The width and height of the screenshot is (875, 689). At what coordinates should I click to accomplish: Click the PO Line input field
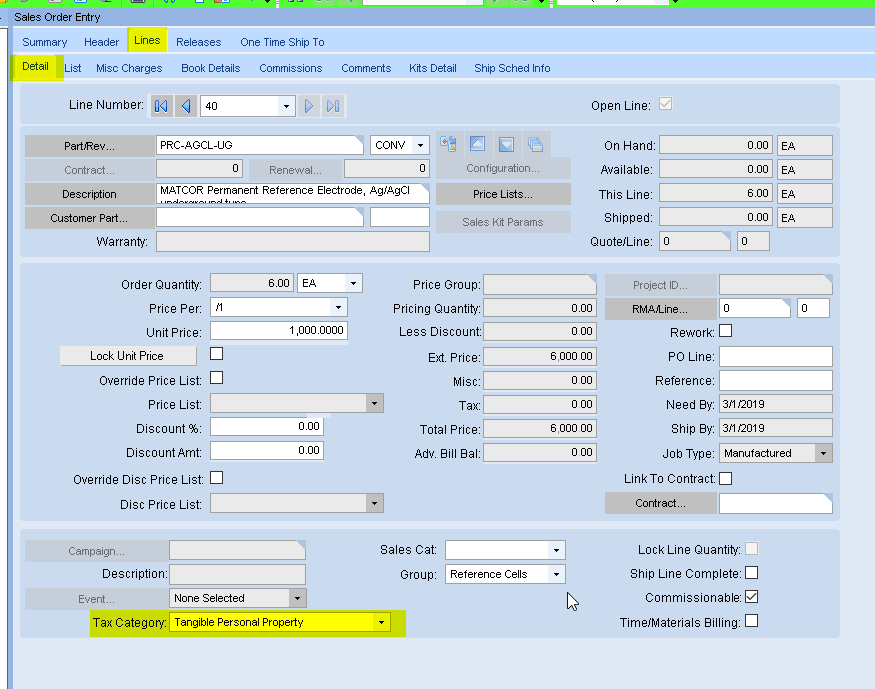coord(776,356)
